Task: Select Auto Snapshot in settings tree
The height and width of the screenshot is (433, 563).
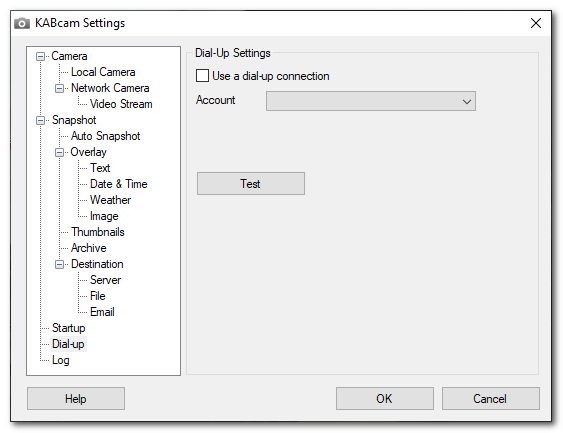Action: click(x=106, y=136)
